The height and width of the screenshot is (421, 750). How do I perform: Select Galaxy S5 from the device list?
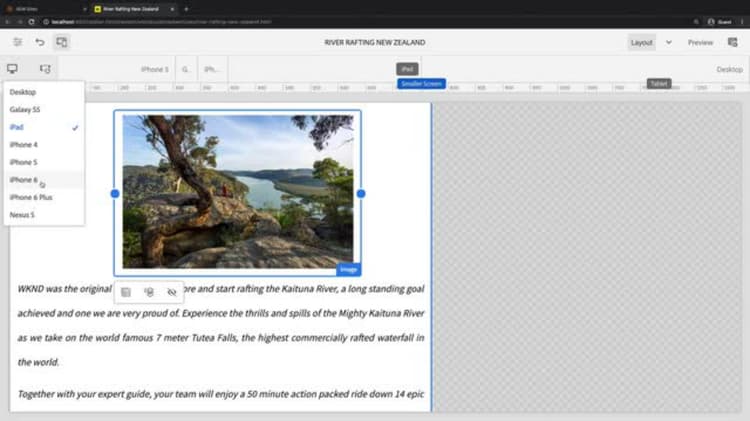point(25,110)
